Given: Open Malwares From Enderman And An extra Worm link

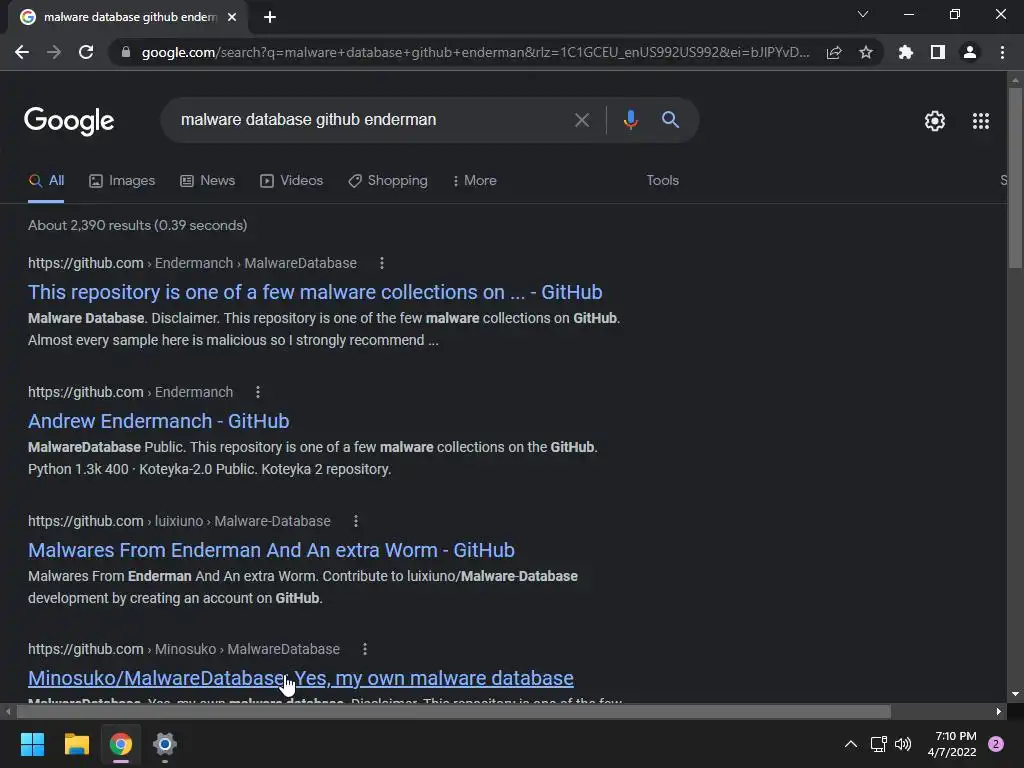Looking at the screenshot, I should [271, 550].
